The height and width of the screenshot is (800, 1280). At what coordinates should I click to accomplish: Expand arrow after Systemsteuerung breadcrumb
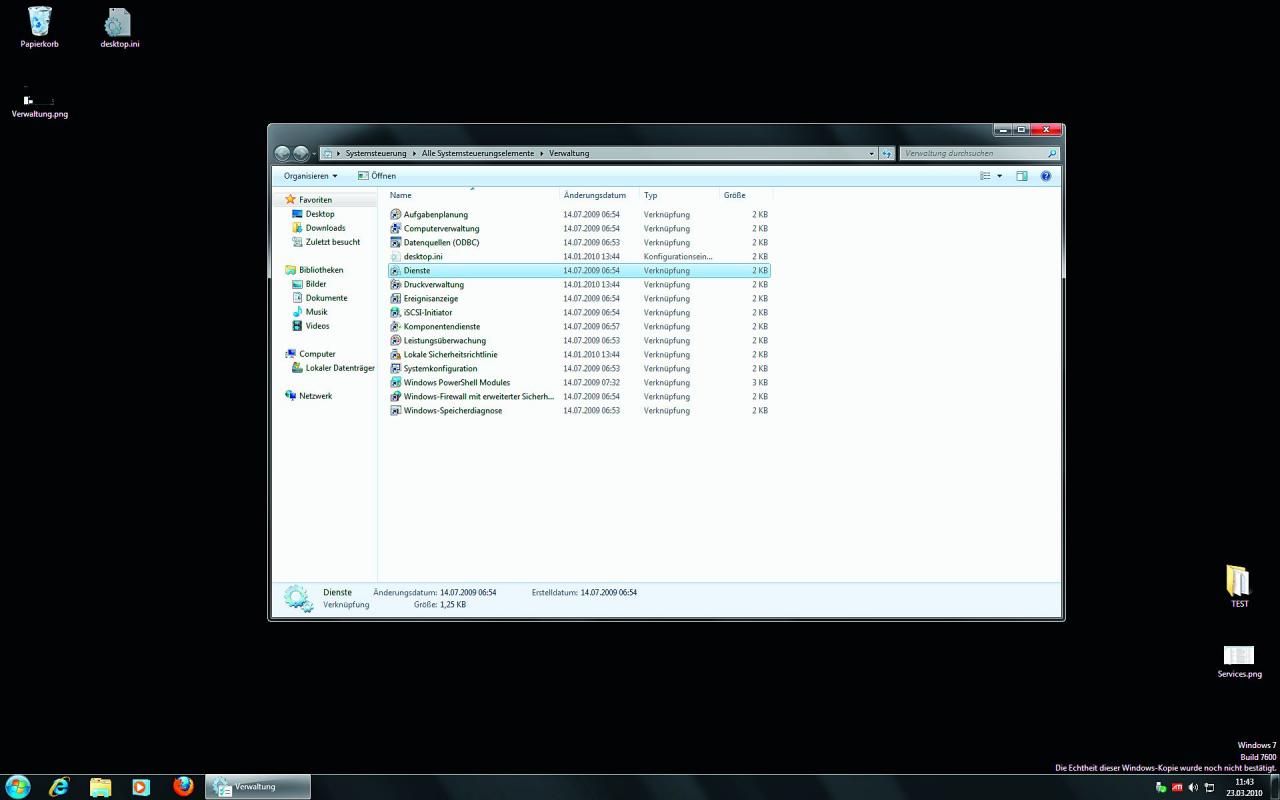414,154
